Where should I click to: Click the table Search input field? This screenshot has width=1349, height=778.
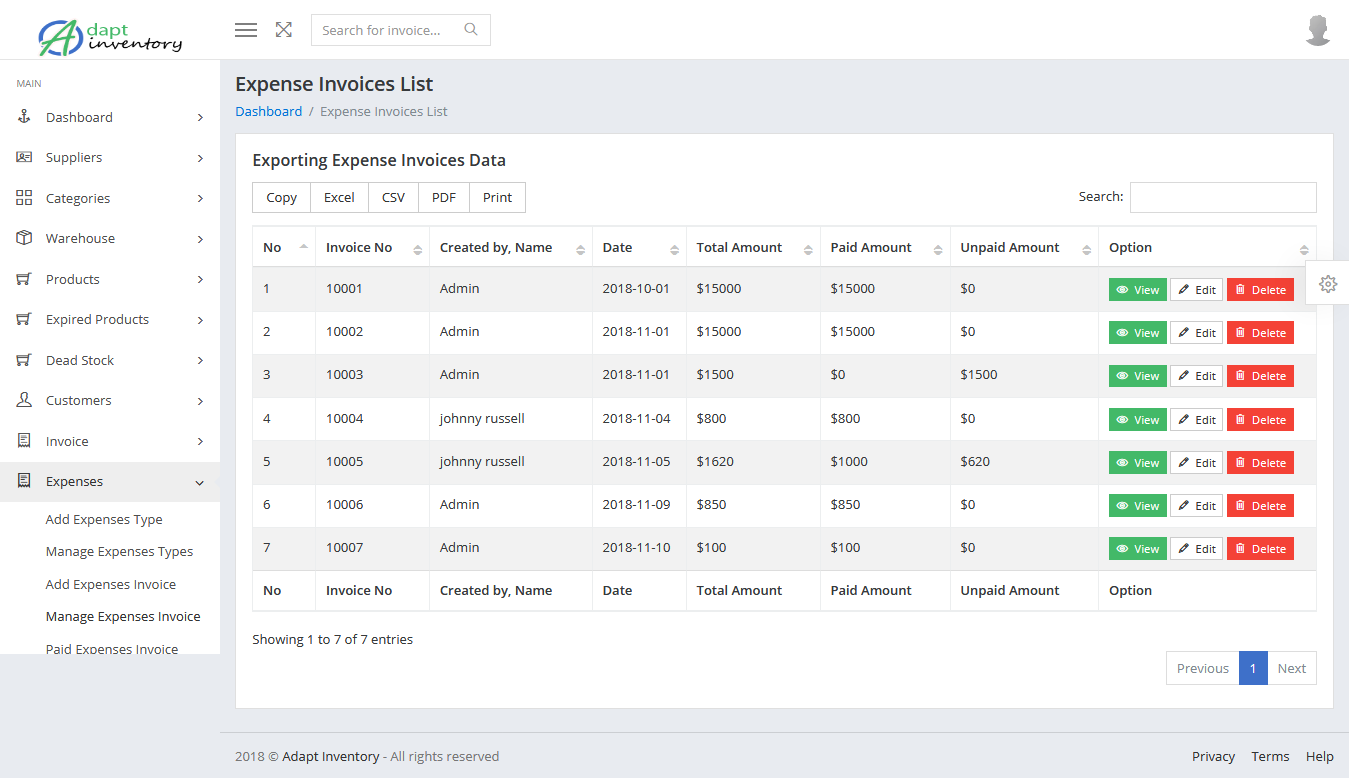coord(1222,198)
